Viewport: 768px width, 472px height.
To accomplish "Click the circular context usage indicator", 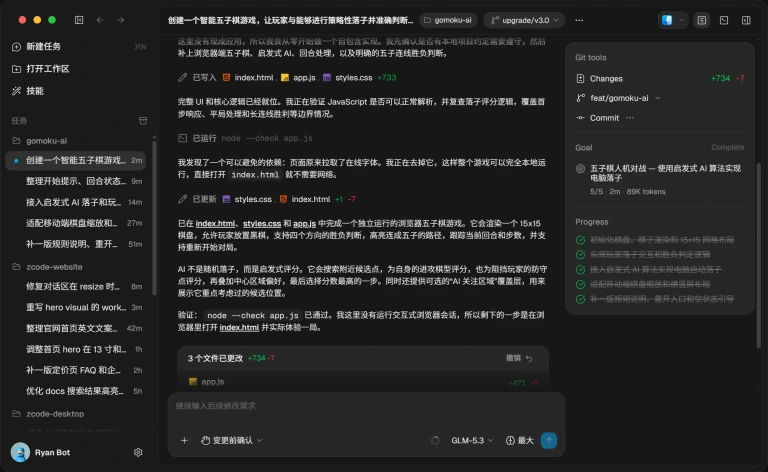I will [435, 441].
